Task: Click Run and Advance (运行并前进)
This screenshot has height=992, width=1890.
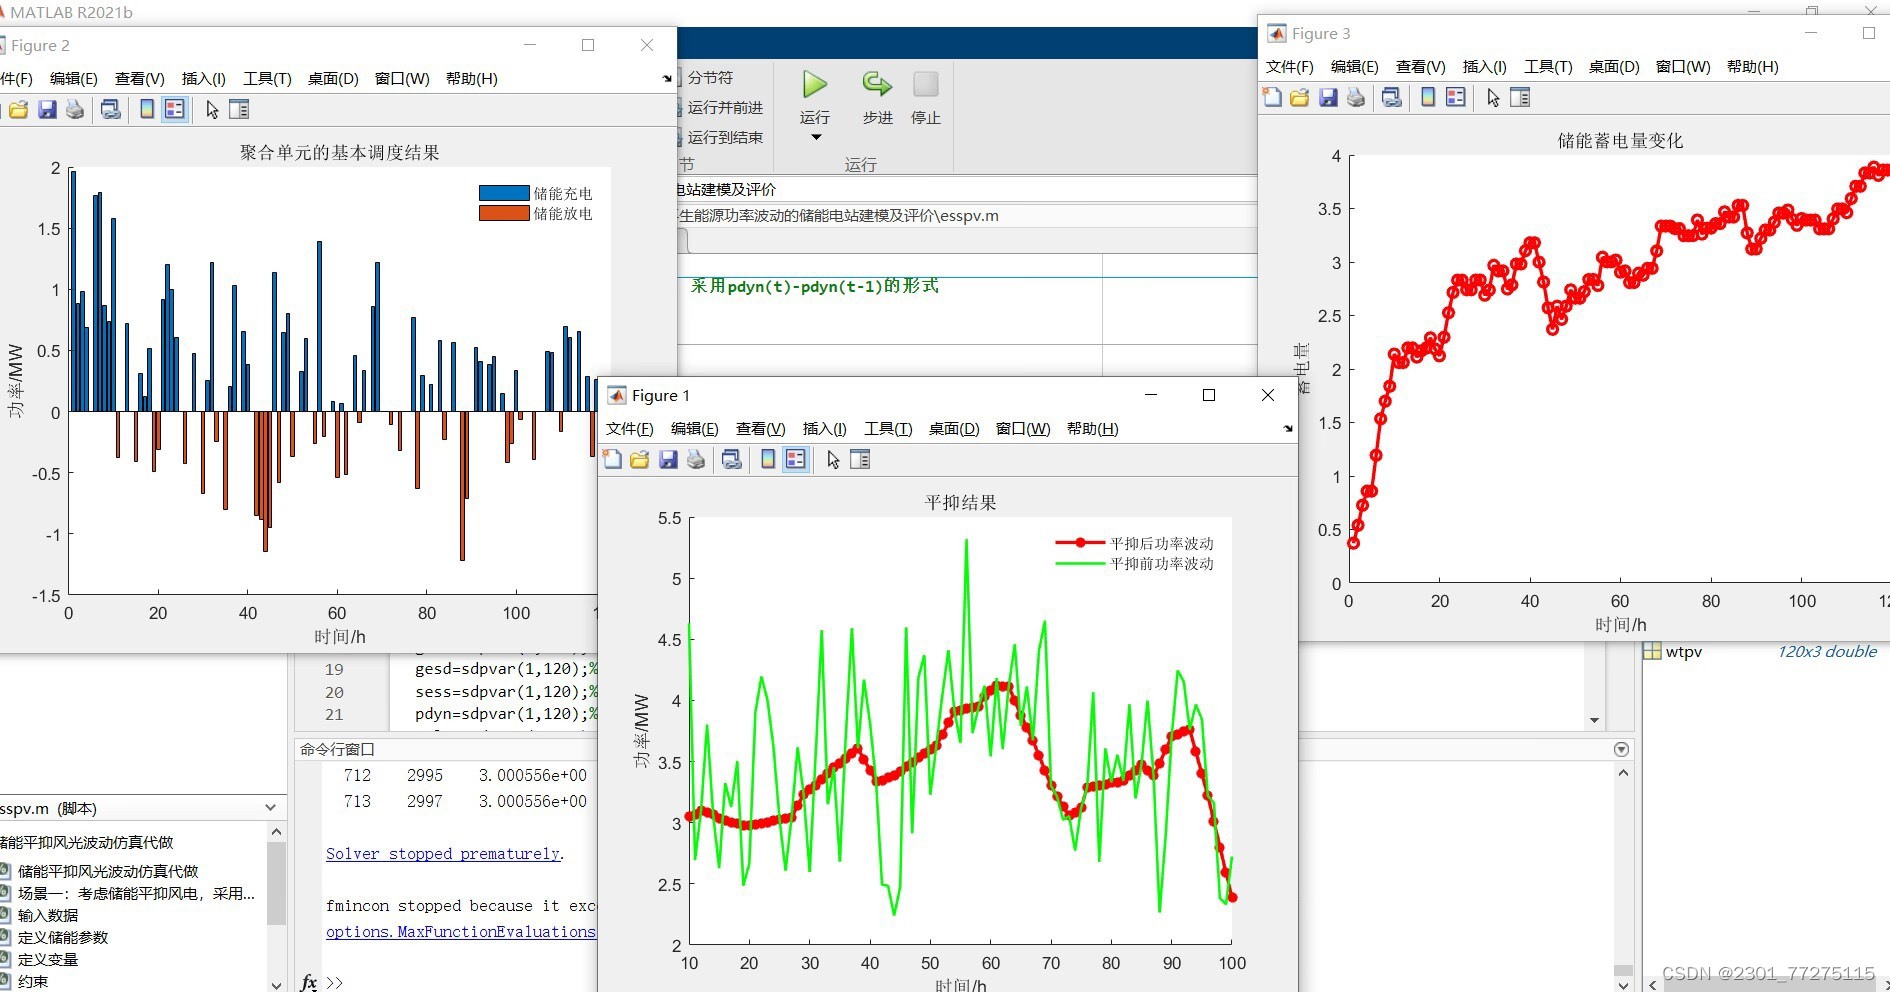Action: click(725, 108)
